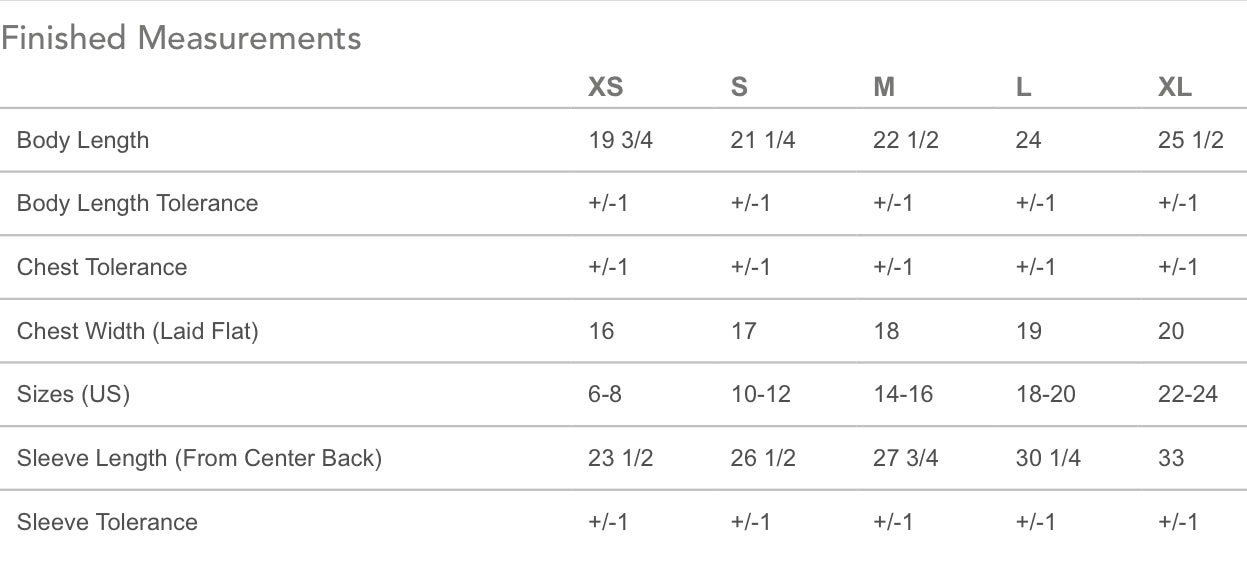Select the 22-24 US sizes value
The height and width of the screenshot is (576, 1247).
coord(1188,394)
